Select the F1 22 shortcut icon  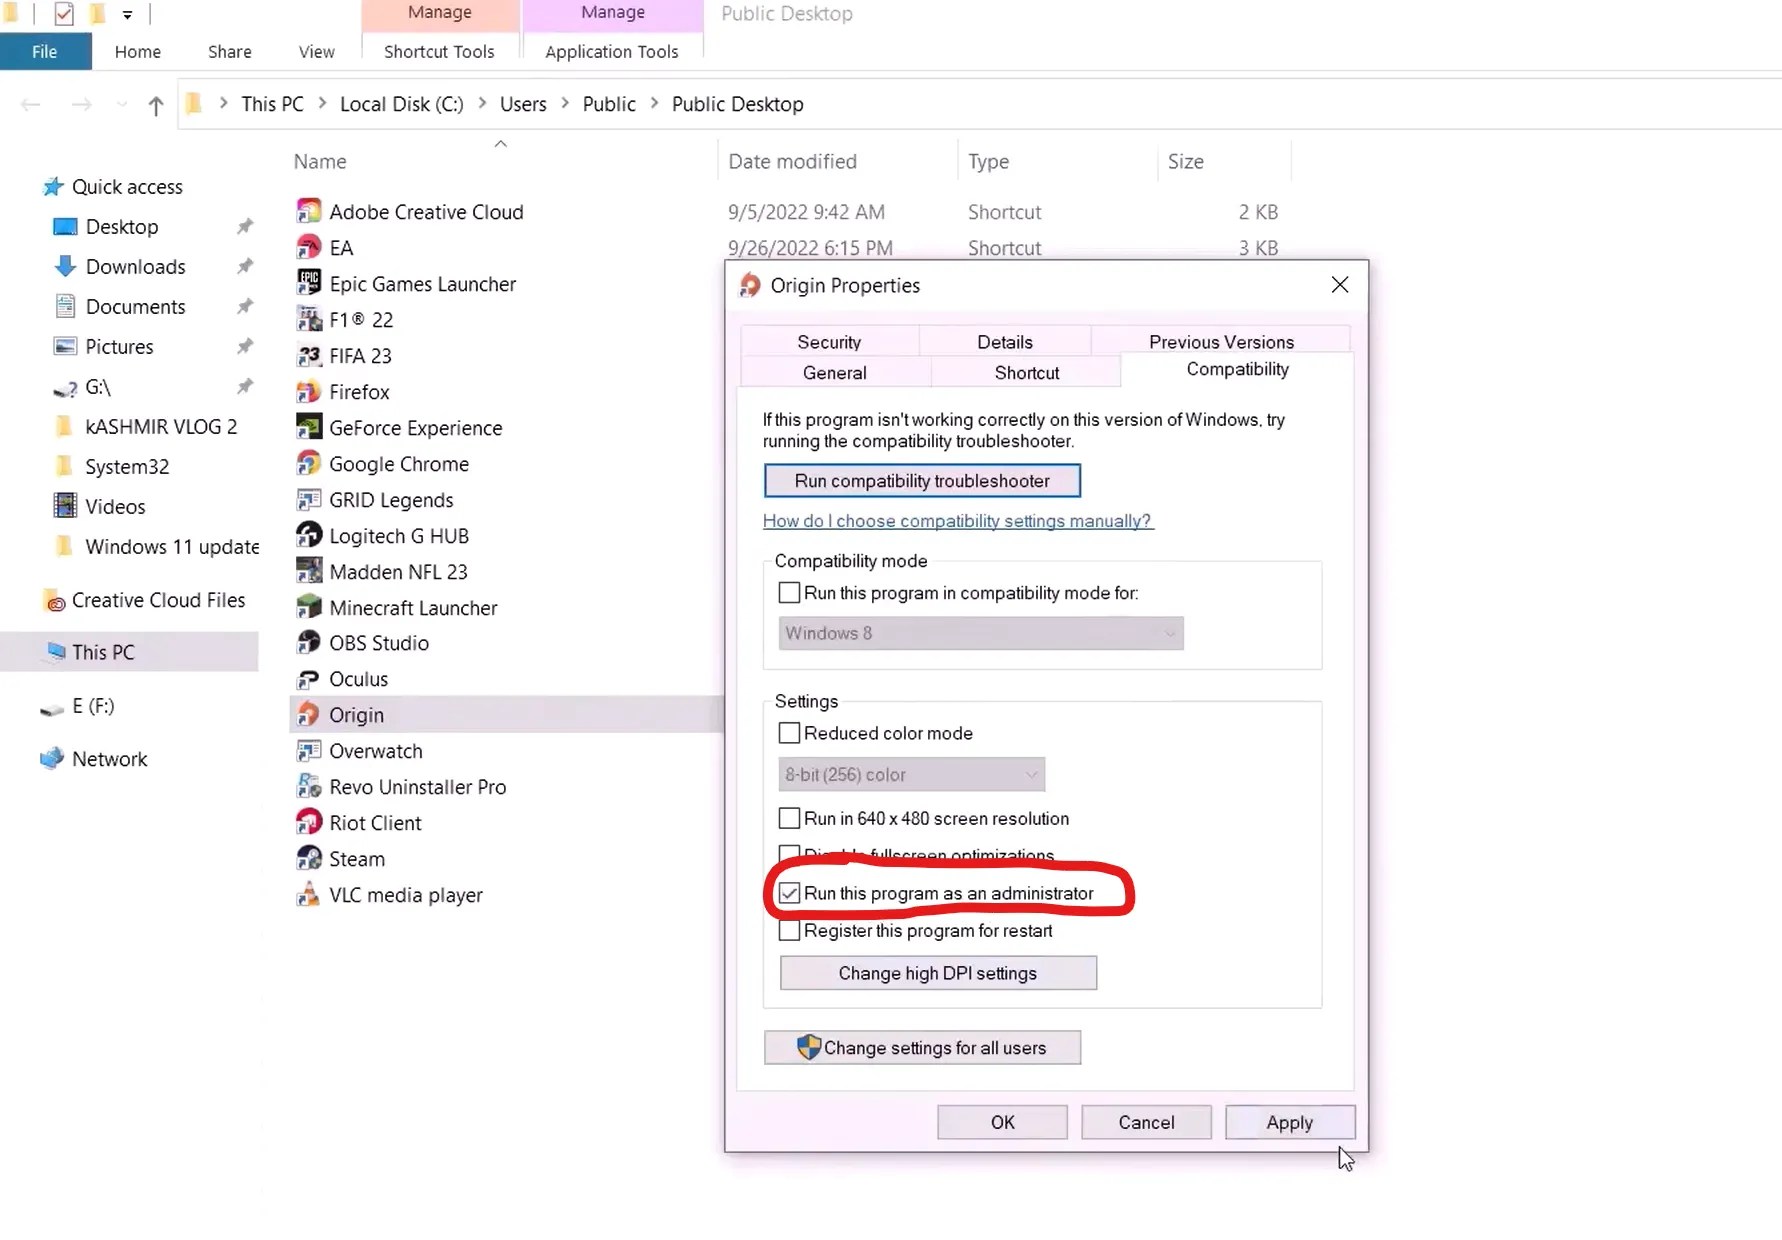click(309, 319)
